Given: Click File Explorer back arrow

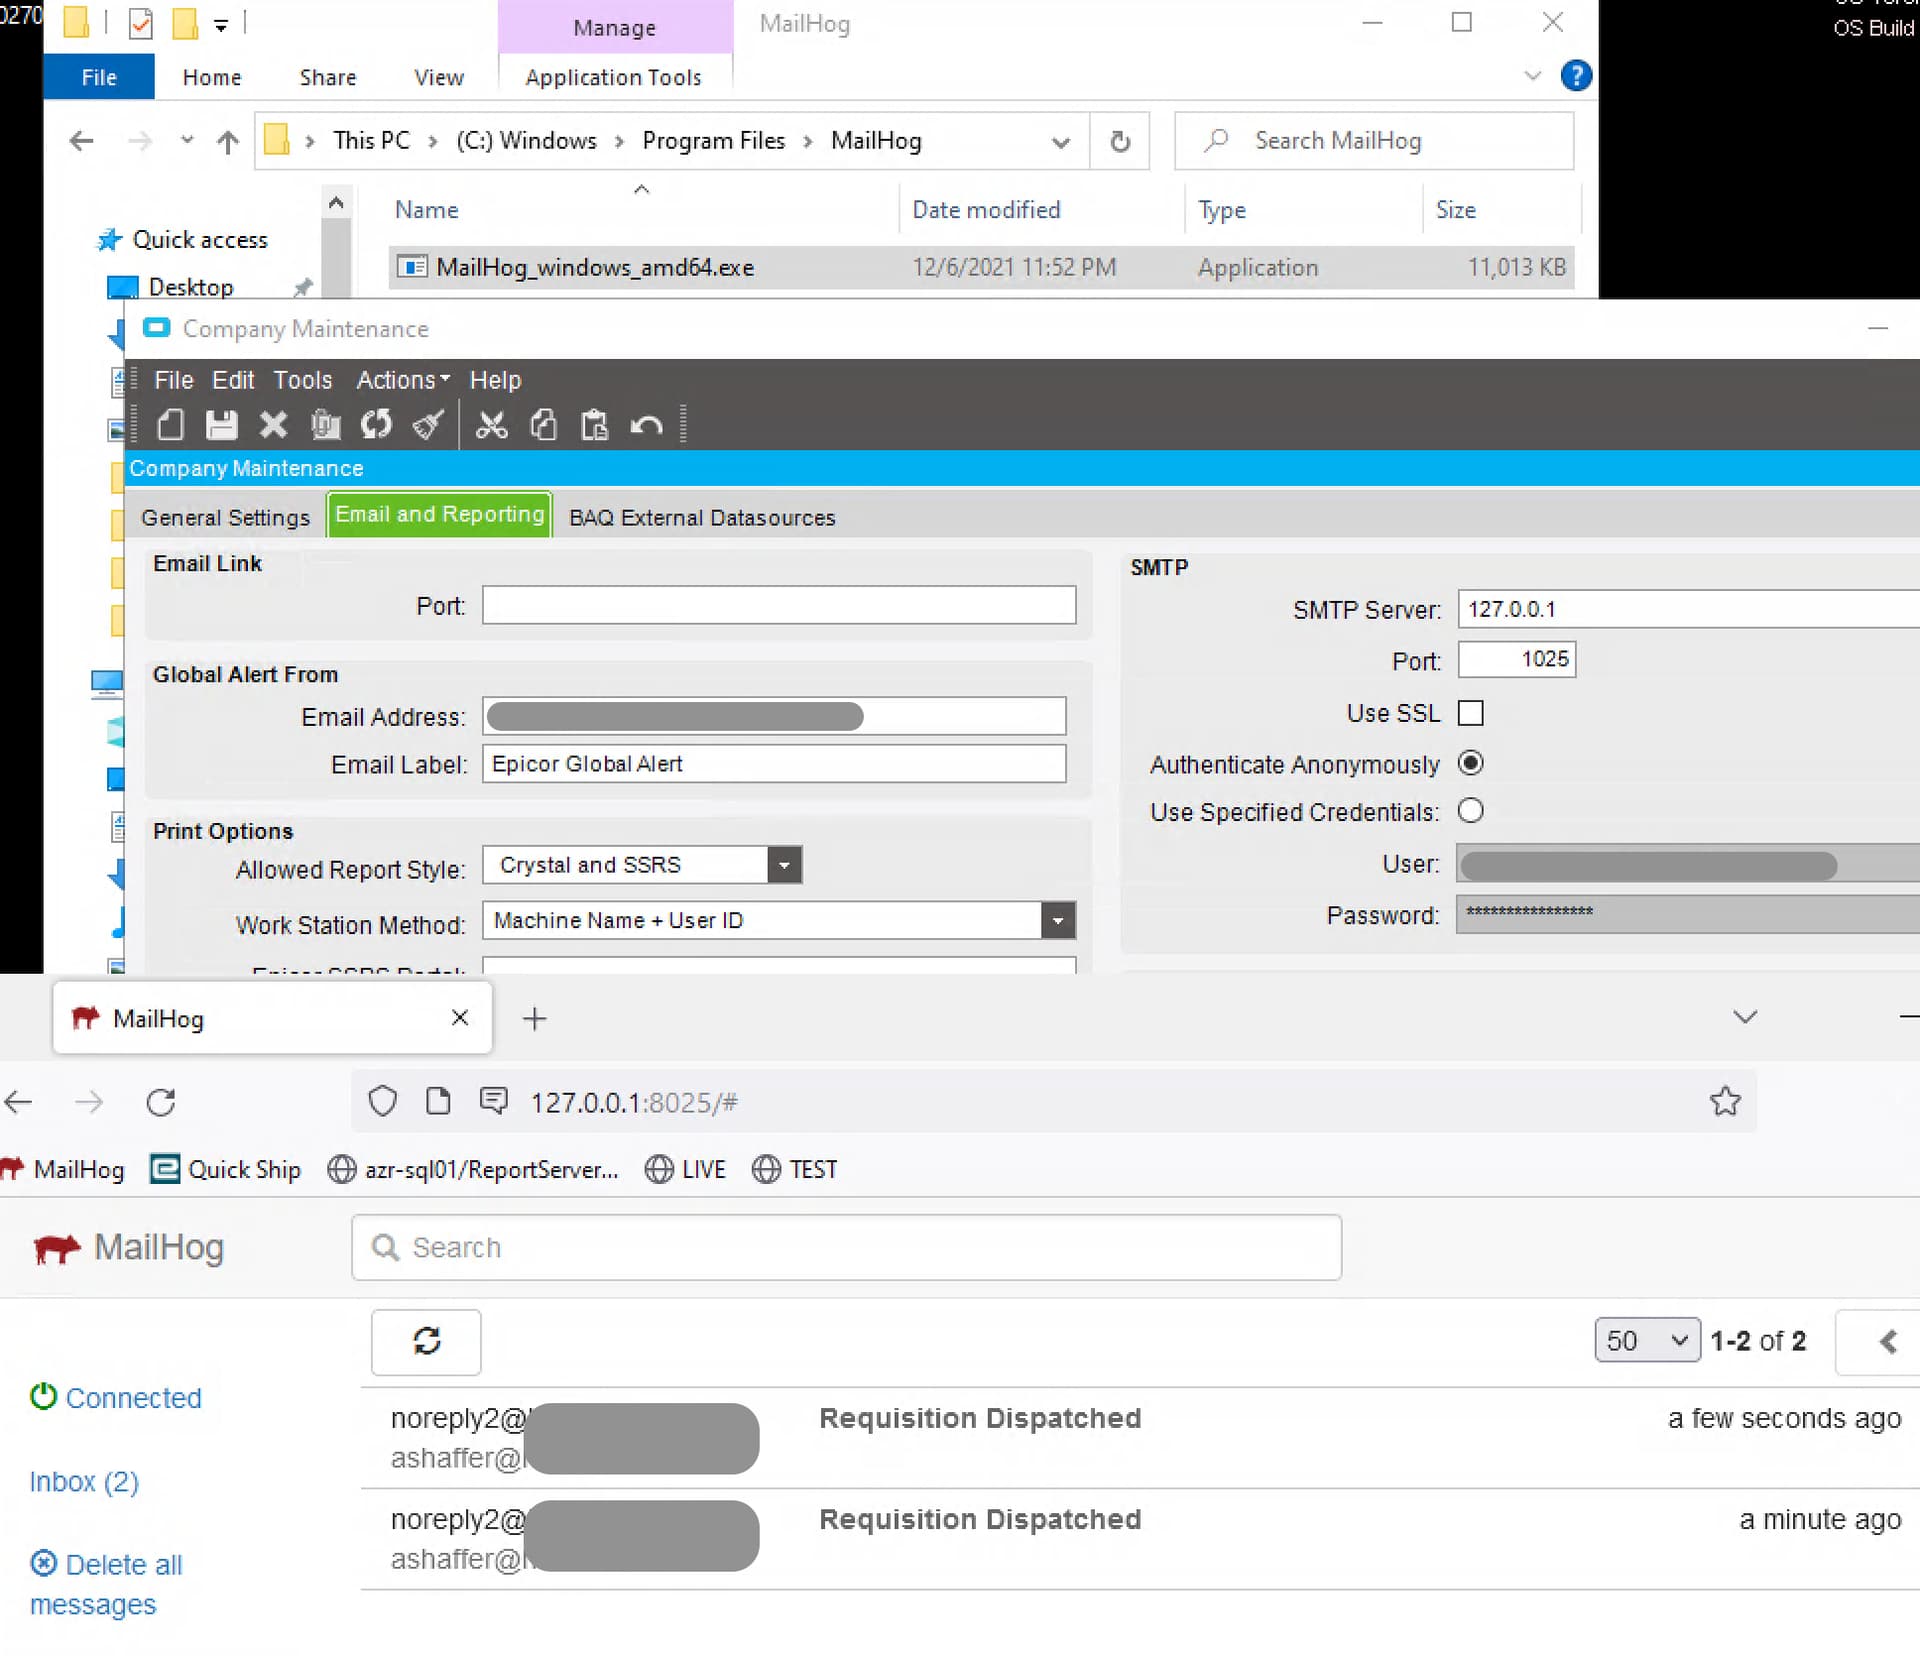Looking at the screenshot, I should 82,141.
